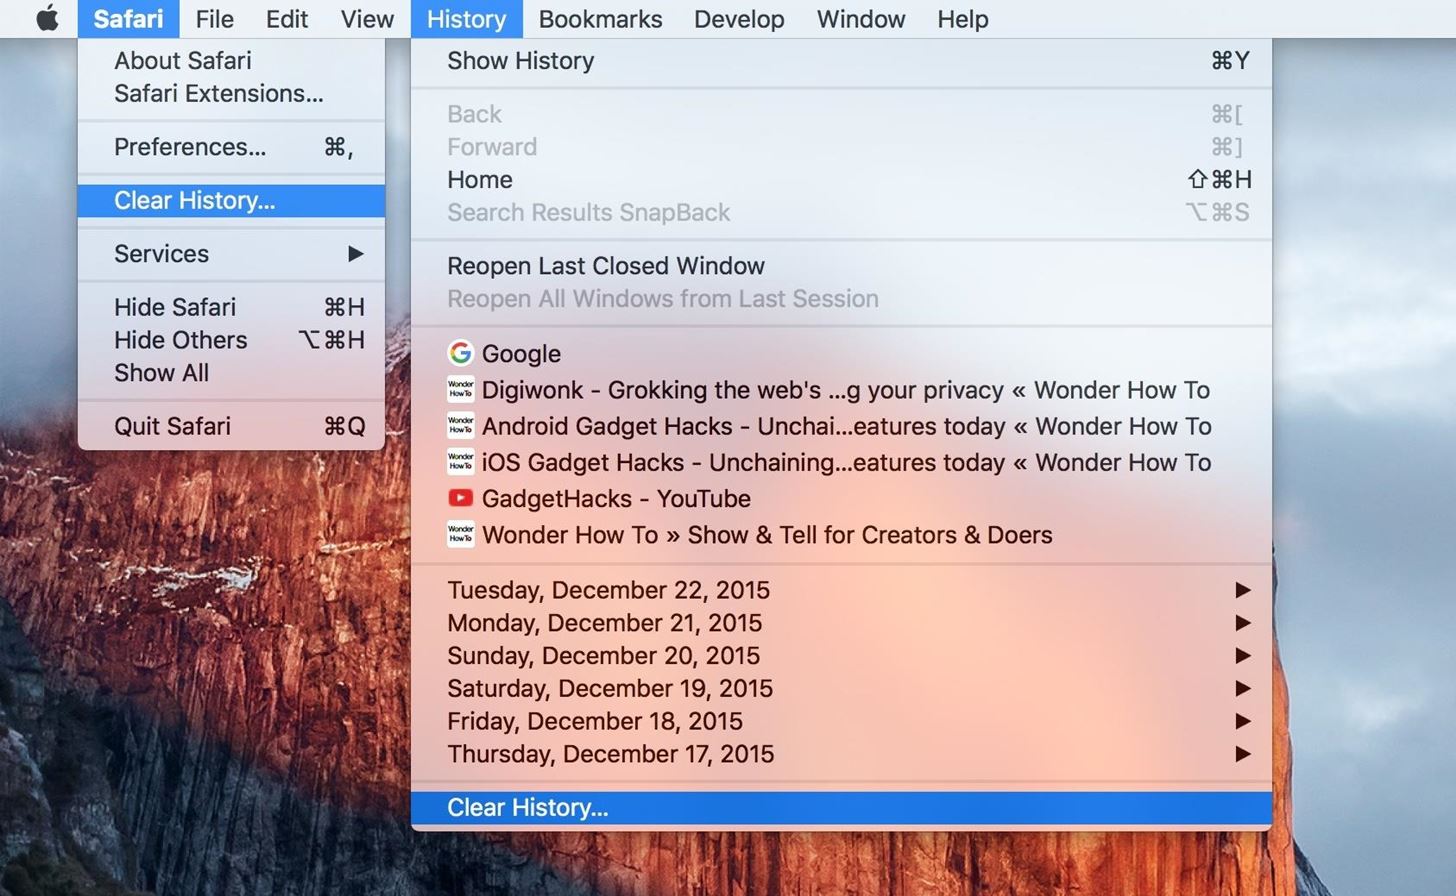
Task: Choose Hide Safari
Action: click(x=231, y=307)
